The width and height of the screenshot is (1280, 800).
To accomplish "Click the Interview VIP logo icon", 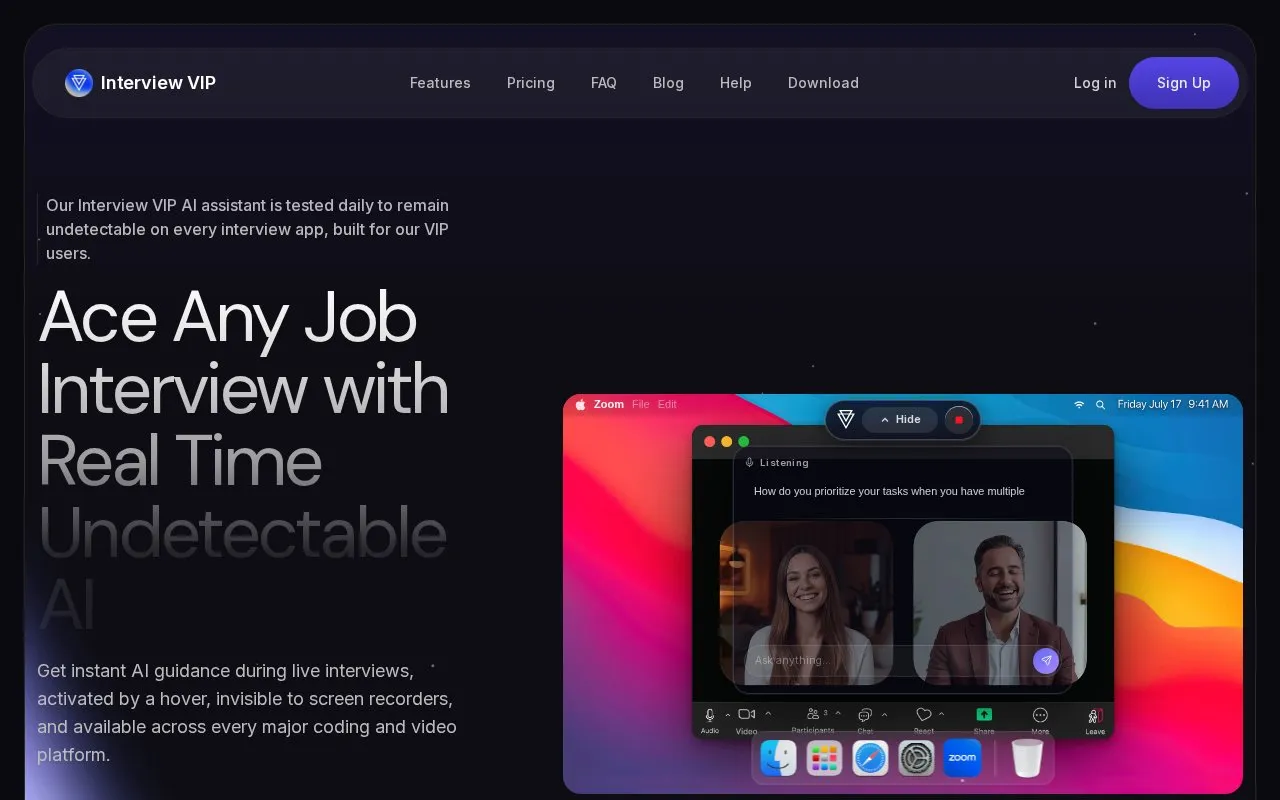I will pos(79,83).
